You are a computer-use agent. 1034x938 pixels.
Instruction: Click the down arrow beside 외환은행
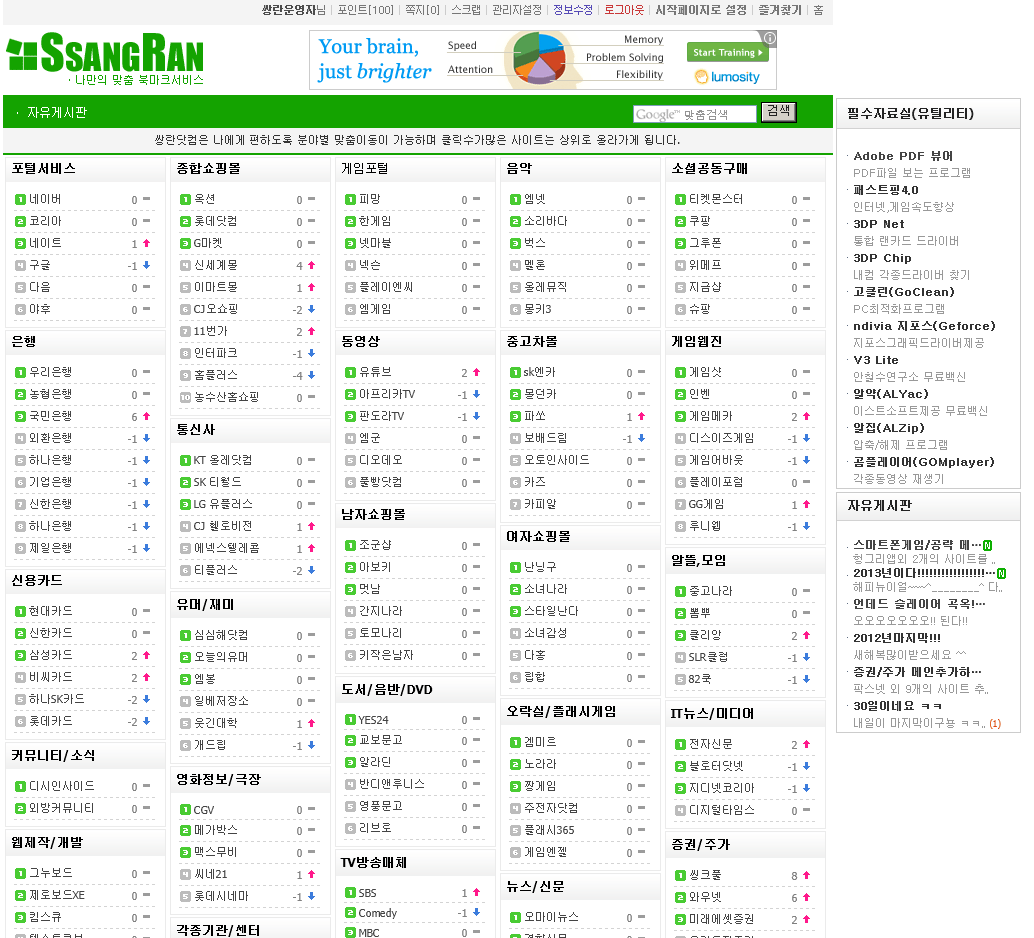click(146, 438)
